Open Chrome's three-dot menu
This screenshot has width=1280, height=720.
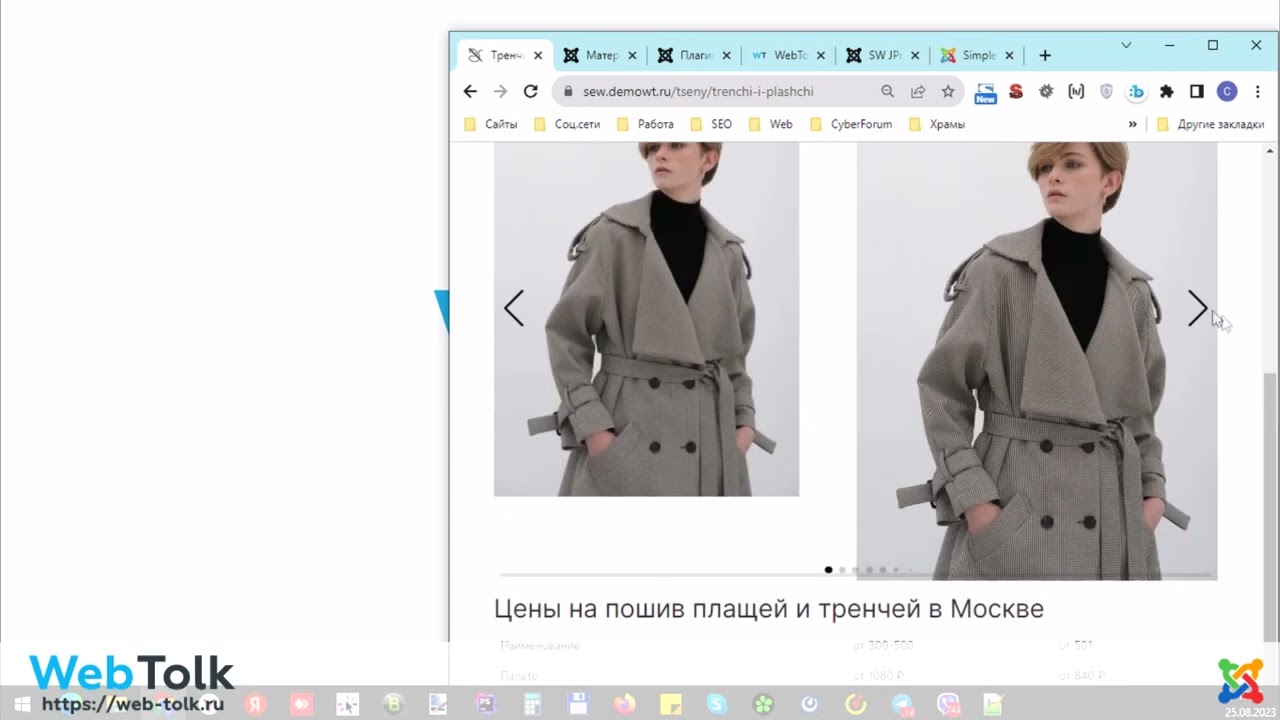[1256, 91]
